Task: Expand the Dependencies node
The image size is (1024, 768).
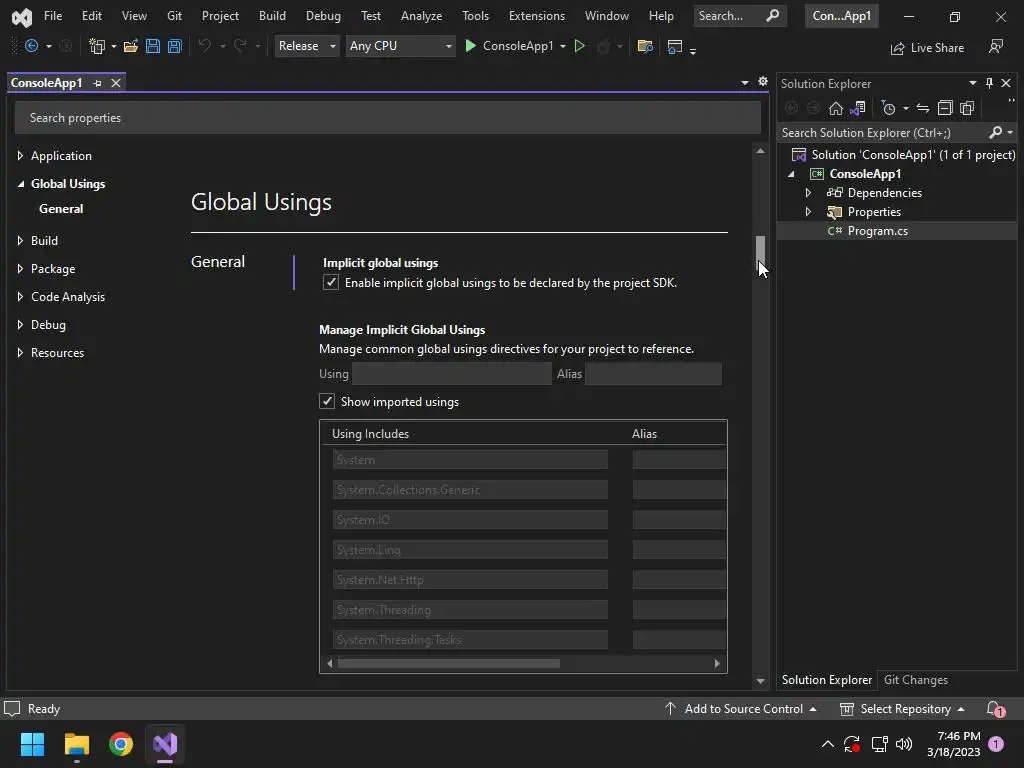Action: [808, 193]
